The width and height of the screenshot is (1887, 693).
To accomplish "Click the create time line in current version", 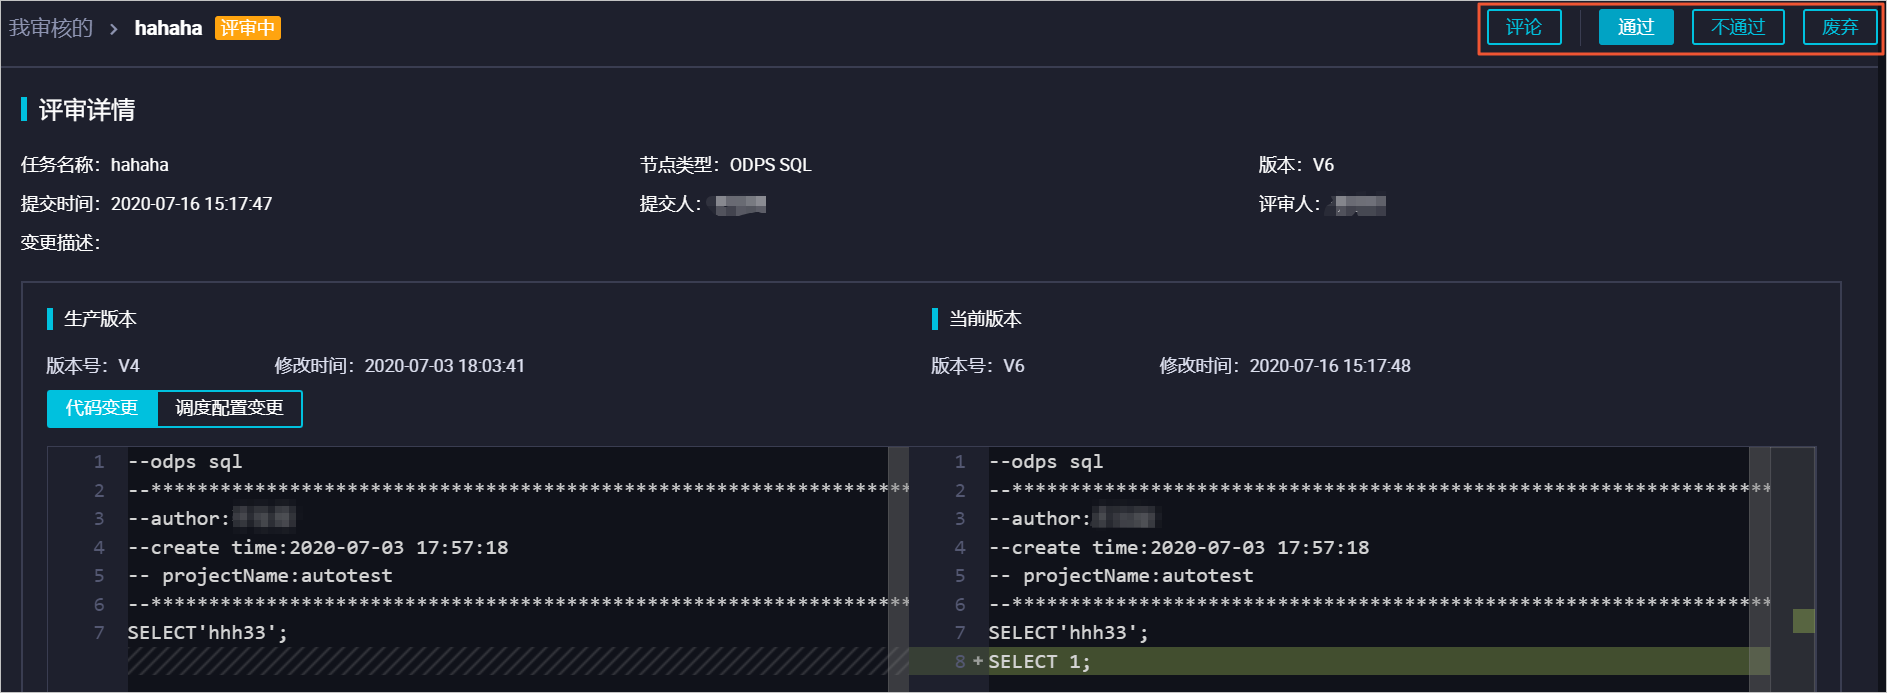I will [1179, 547].
